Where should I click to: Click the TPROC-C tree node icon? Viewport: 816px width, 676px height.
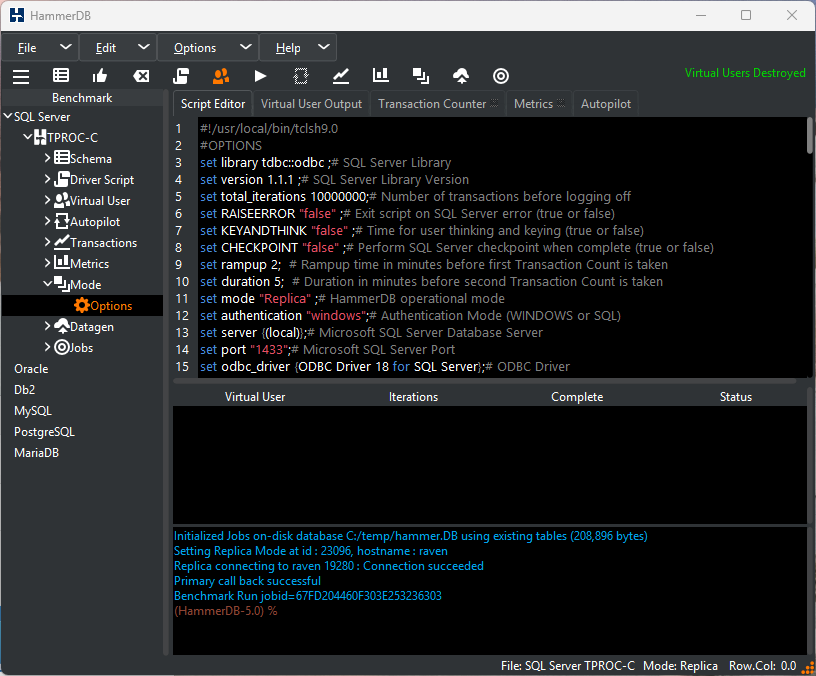40,137
